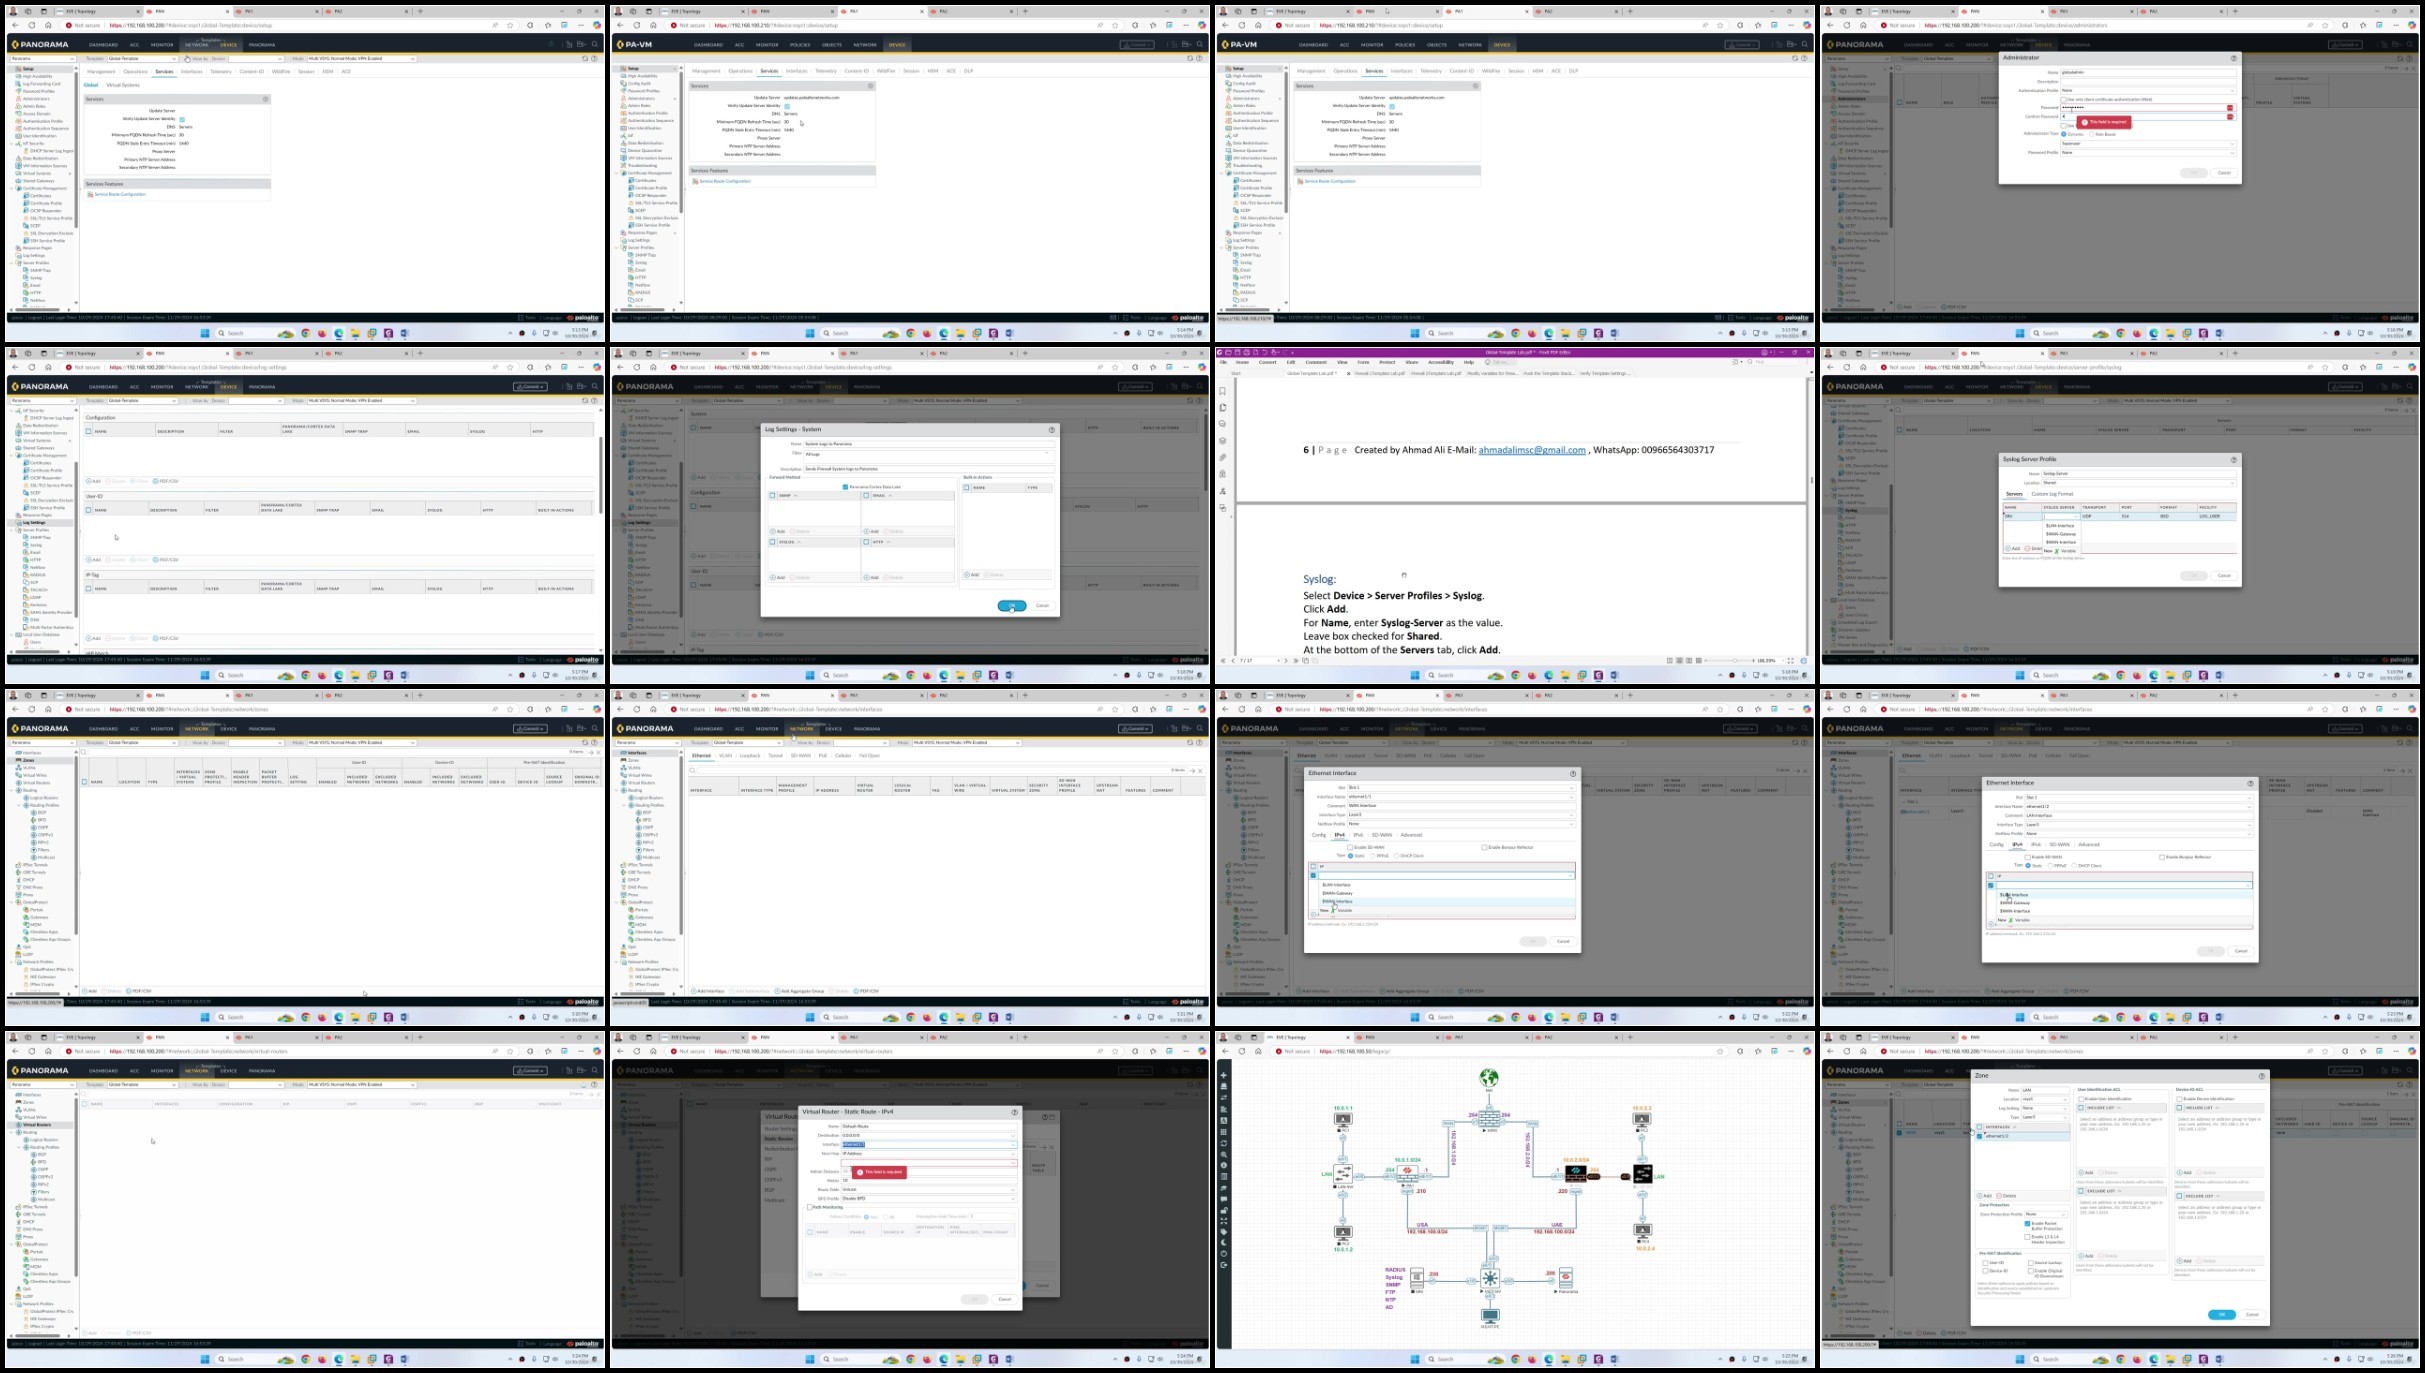Click the plus Add object icon in EVE sidebar
Screen dimensions: 2425x1373
(x=1223, y=1075)
